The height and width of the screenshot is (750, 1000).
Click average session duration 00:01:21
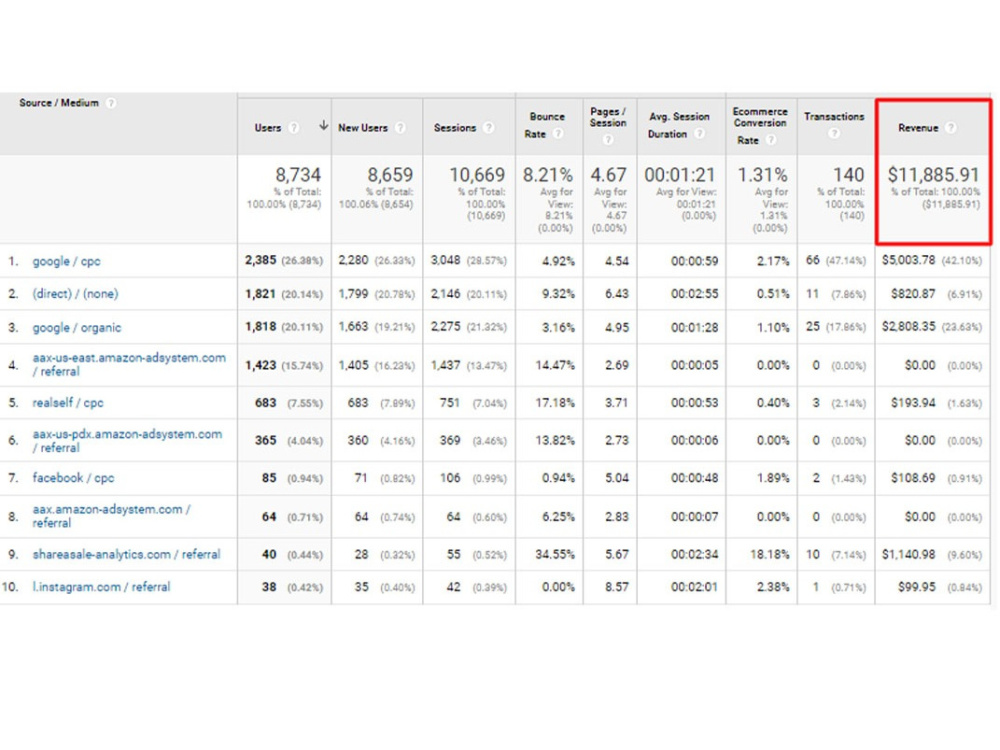pyautogui.click(x=680, y=174)
